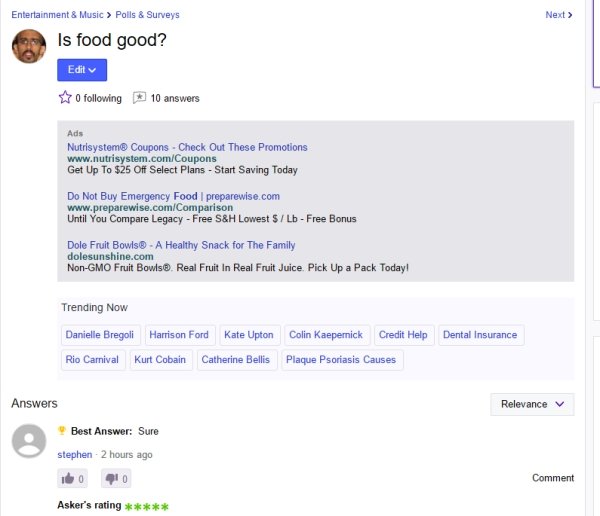600x516 pixels.
Task: Open the answerer's gray avatar icon
Action: coord(29,441)
